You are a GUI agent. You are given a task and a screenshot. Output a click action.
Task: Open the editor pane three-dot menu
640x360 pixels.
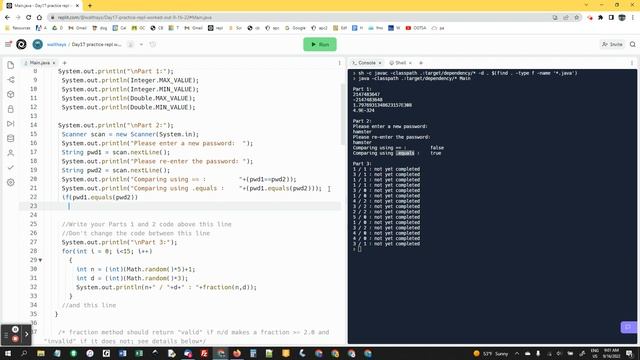click(339, 63)
